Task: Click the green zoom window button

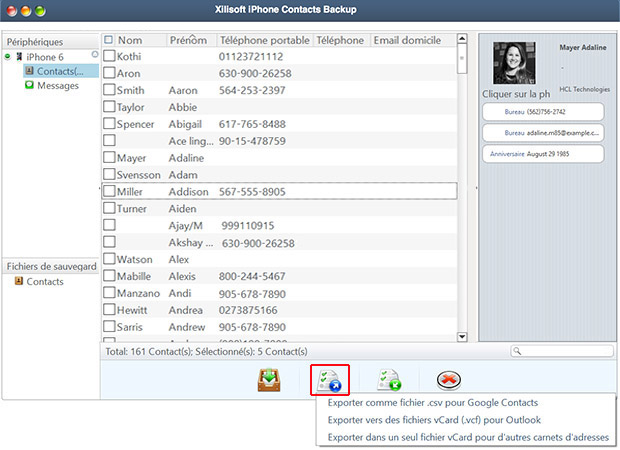Action: click(40, 11)
